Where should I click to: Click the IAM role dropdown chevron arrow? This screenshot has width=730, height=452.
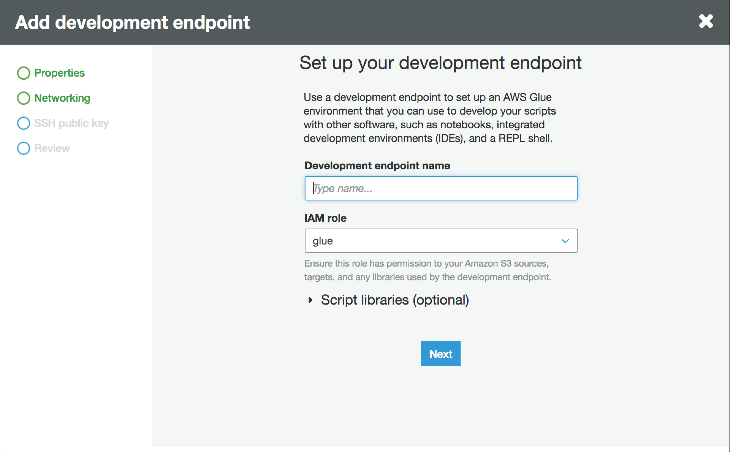[565, 241]
